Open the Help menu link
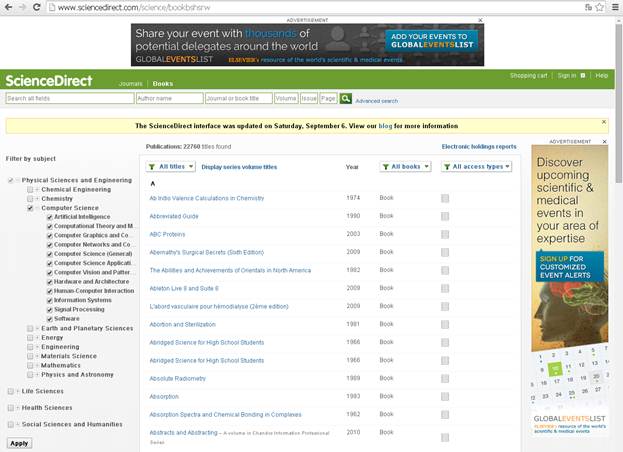Image resolution: width=623 pixels, height=452 pixels. click(602, 75)
